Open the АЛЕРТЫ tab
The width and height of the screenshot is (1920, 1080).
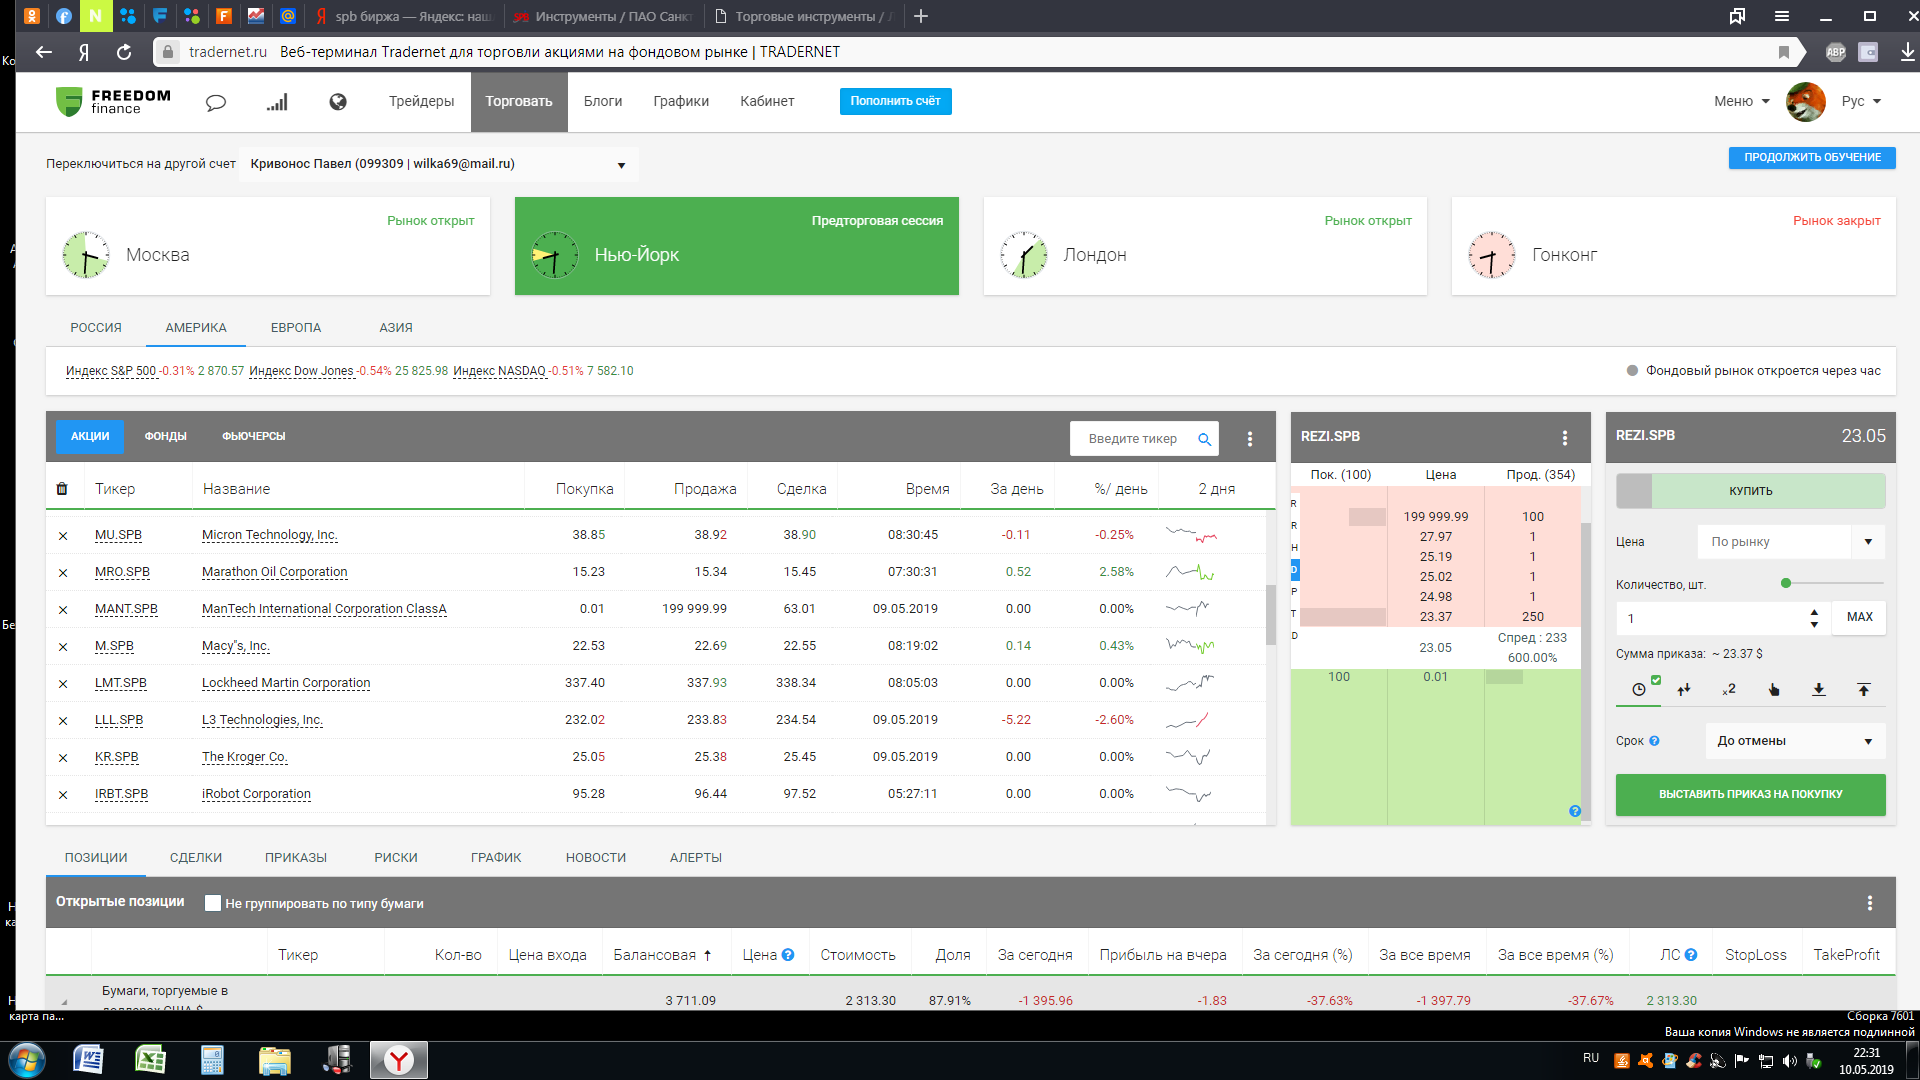[x=696, y=858]
